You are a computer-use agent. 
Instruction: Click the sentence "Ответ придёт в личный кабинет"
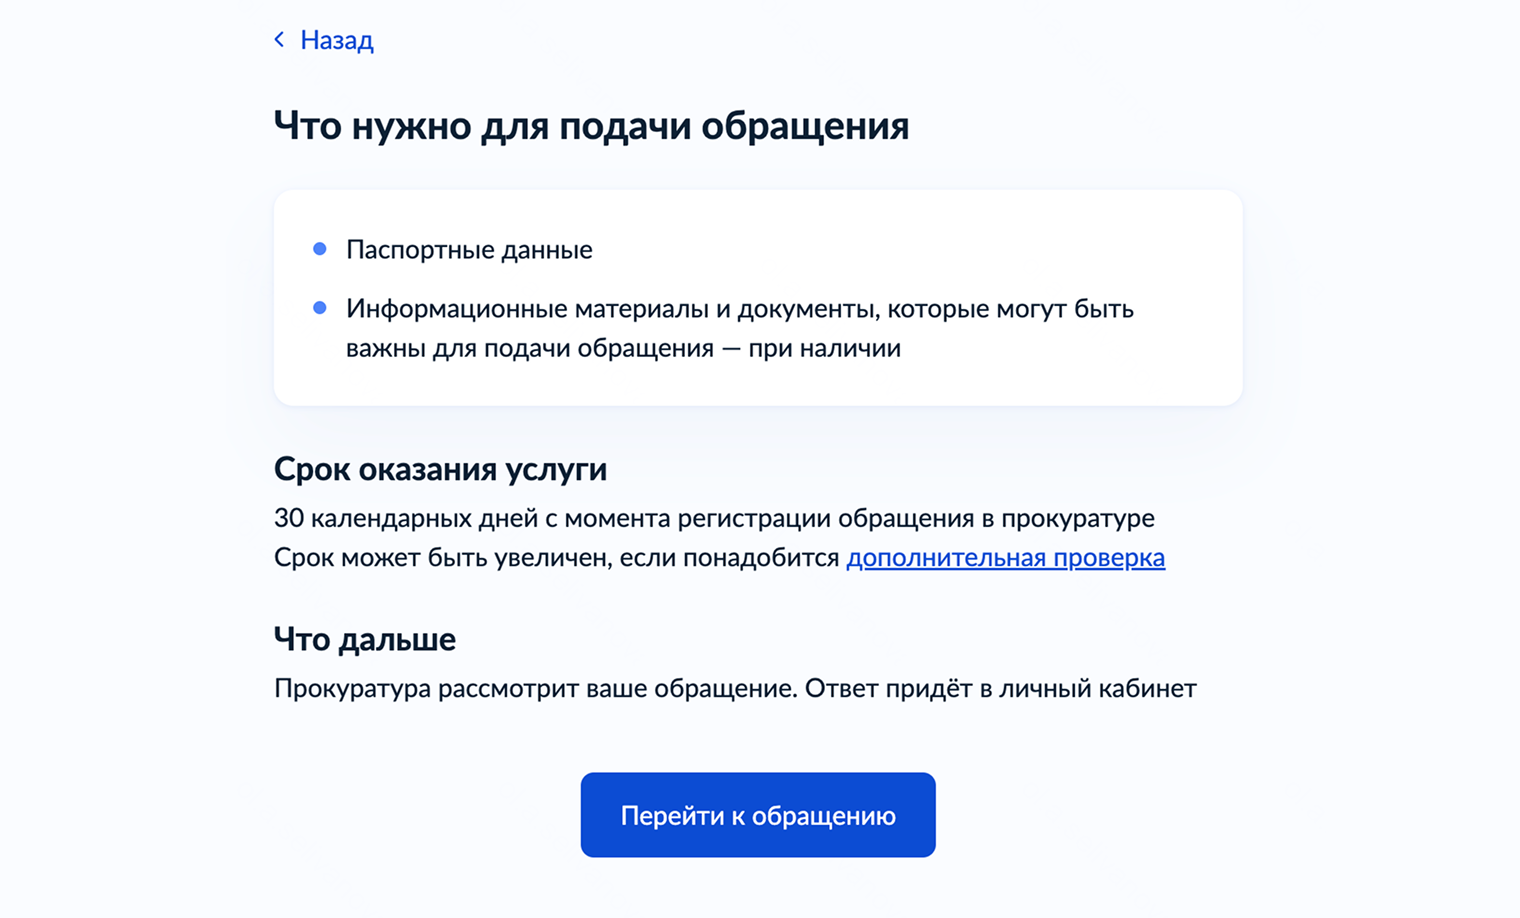[x=1000, y=688]
